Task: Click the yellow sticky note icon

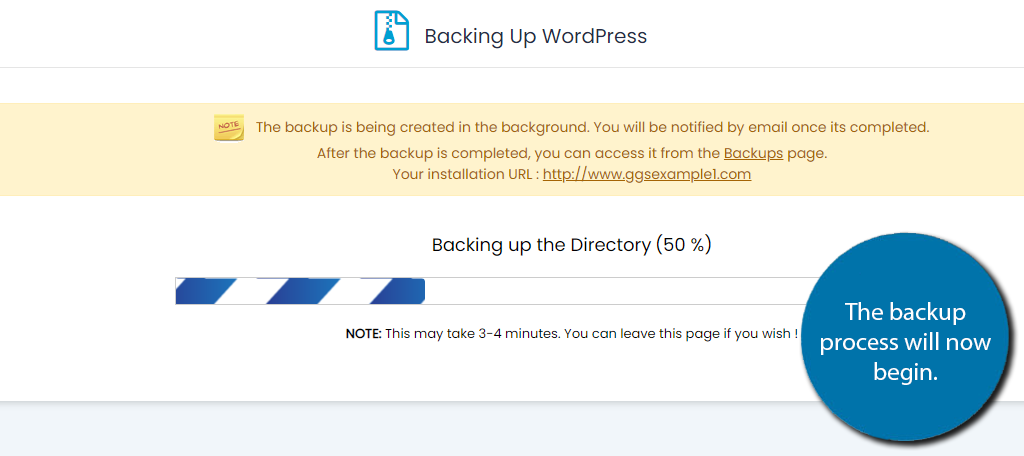Action: coord(229,127)
